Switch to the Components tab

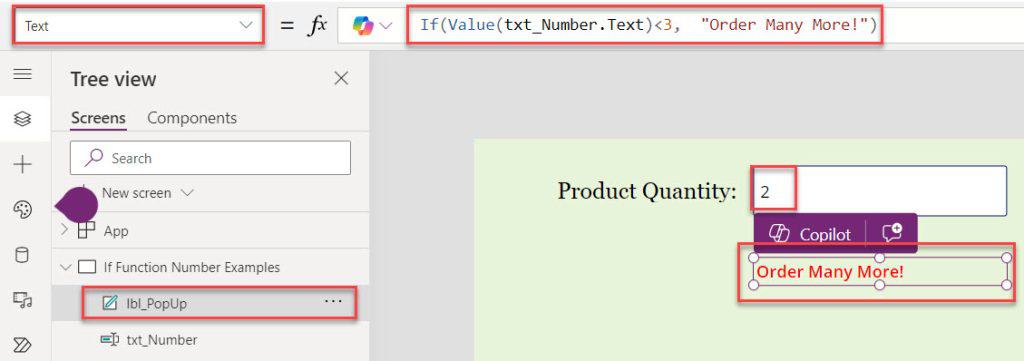[x=192, y=118]
